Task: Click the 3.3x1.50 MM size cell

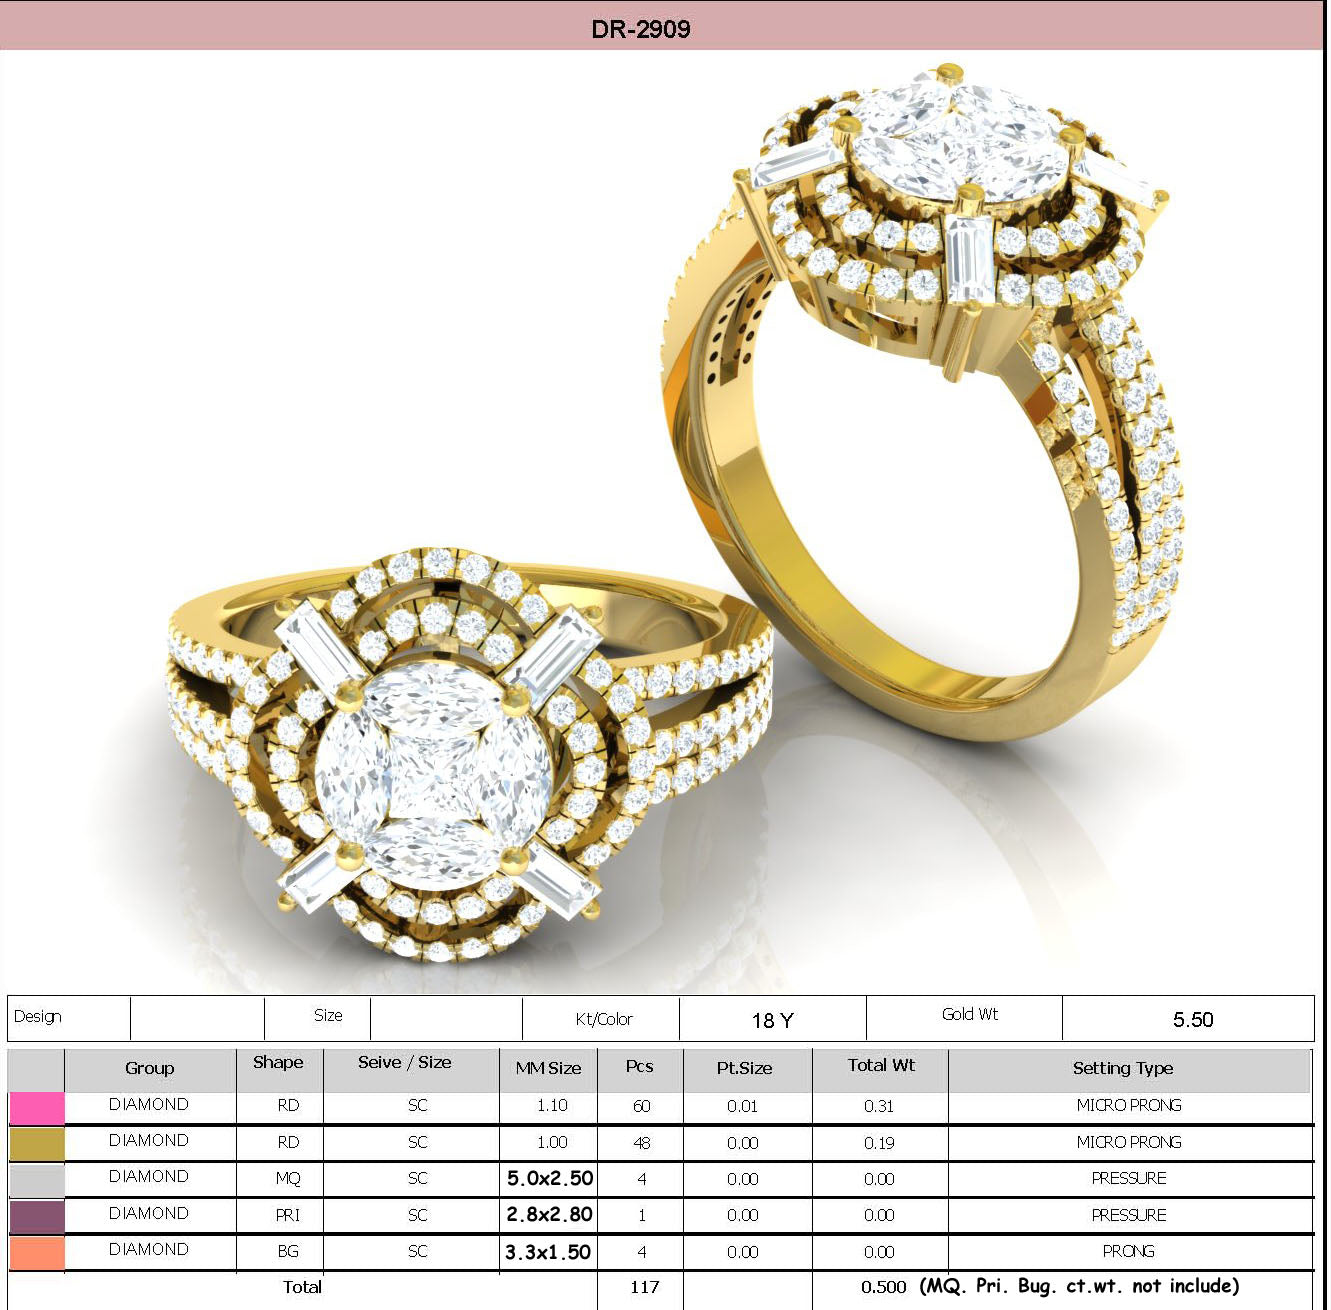Action: 548,1252
